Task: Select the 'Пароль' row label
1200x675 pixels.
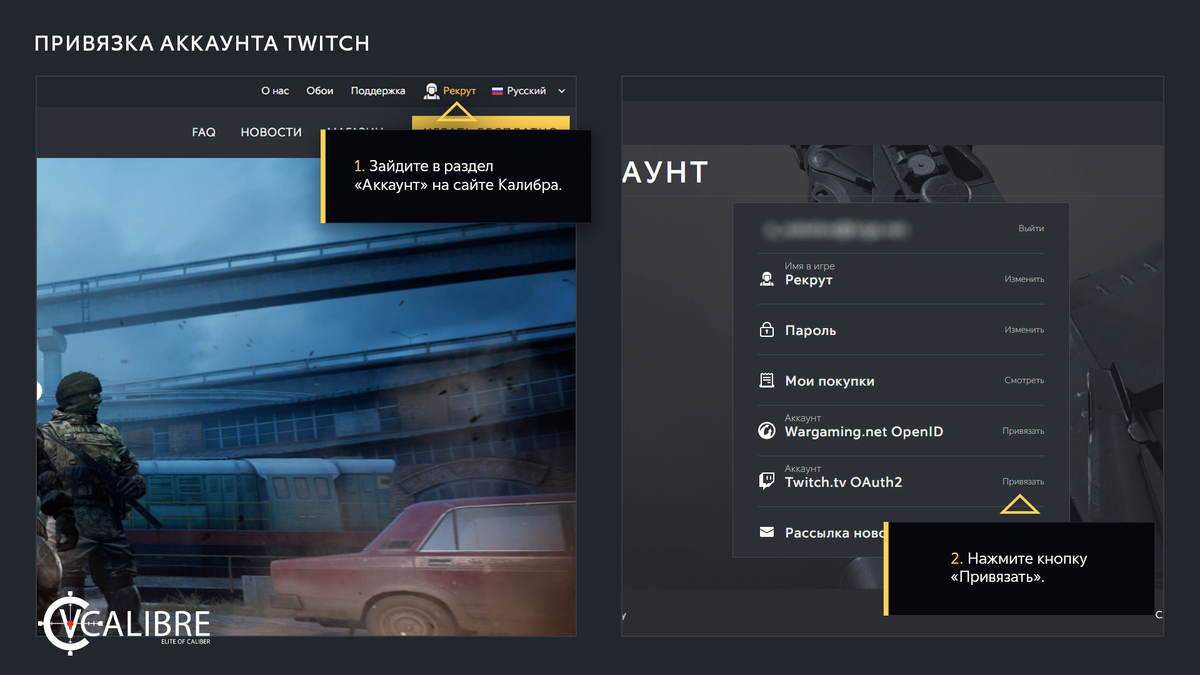Action: (811, 331)
